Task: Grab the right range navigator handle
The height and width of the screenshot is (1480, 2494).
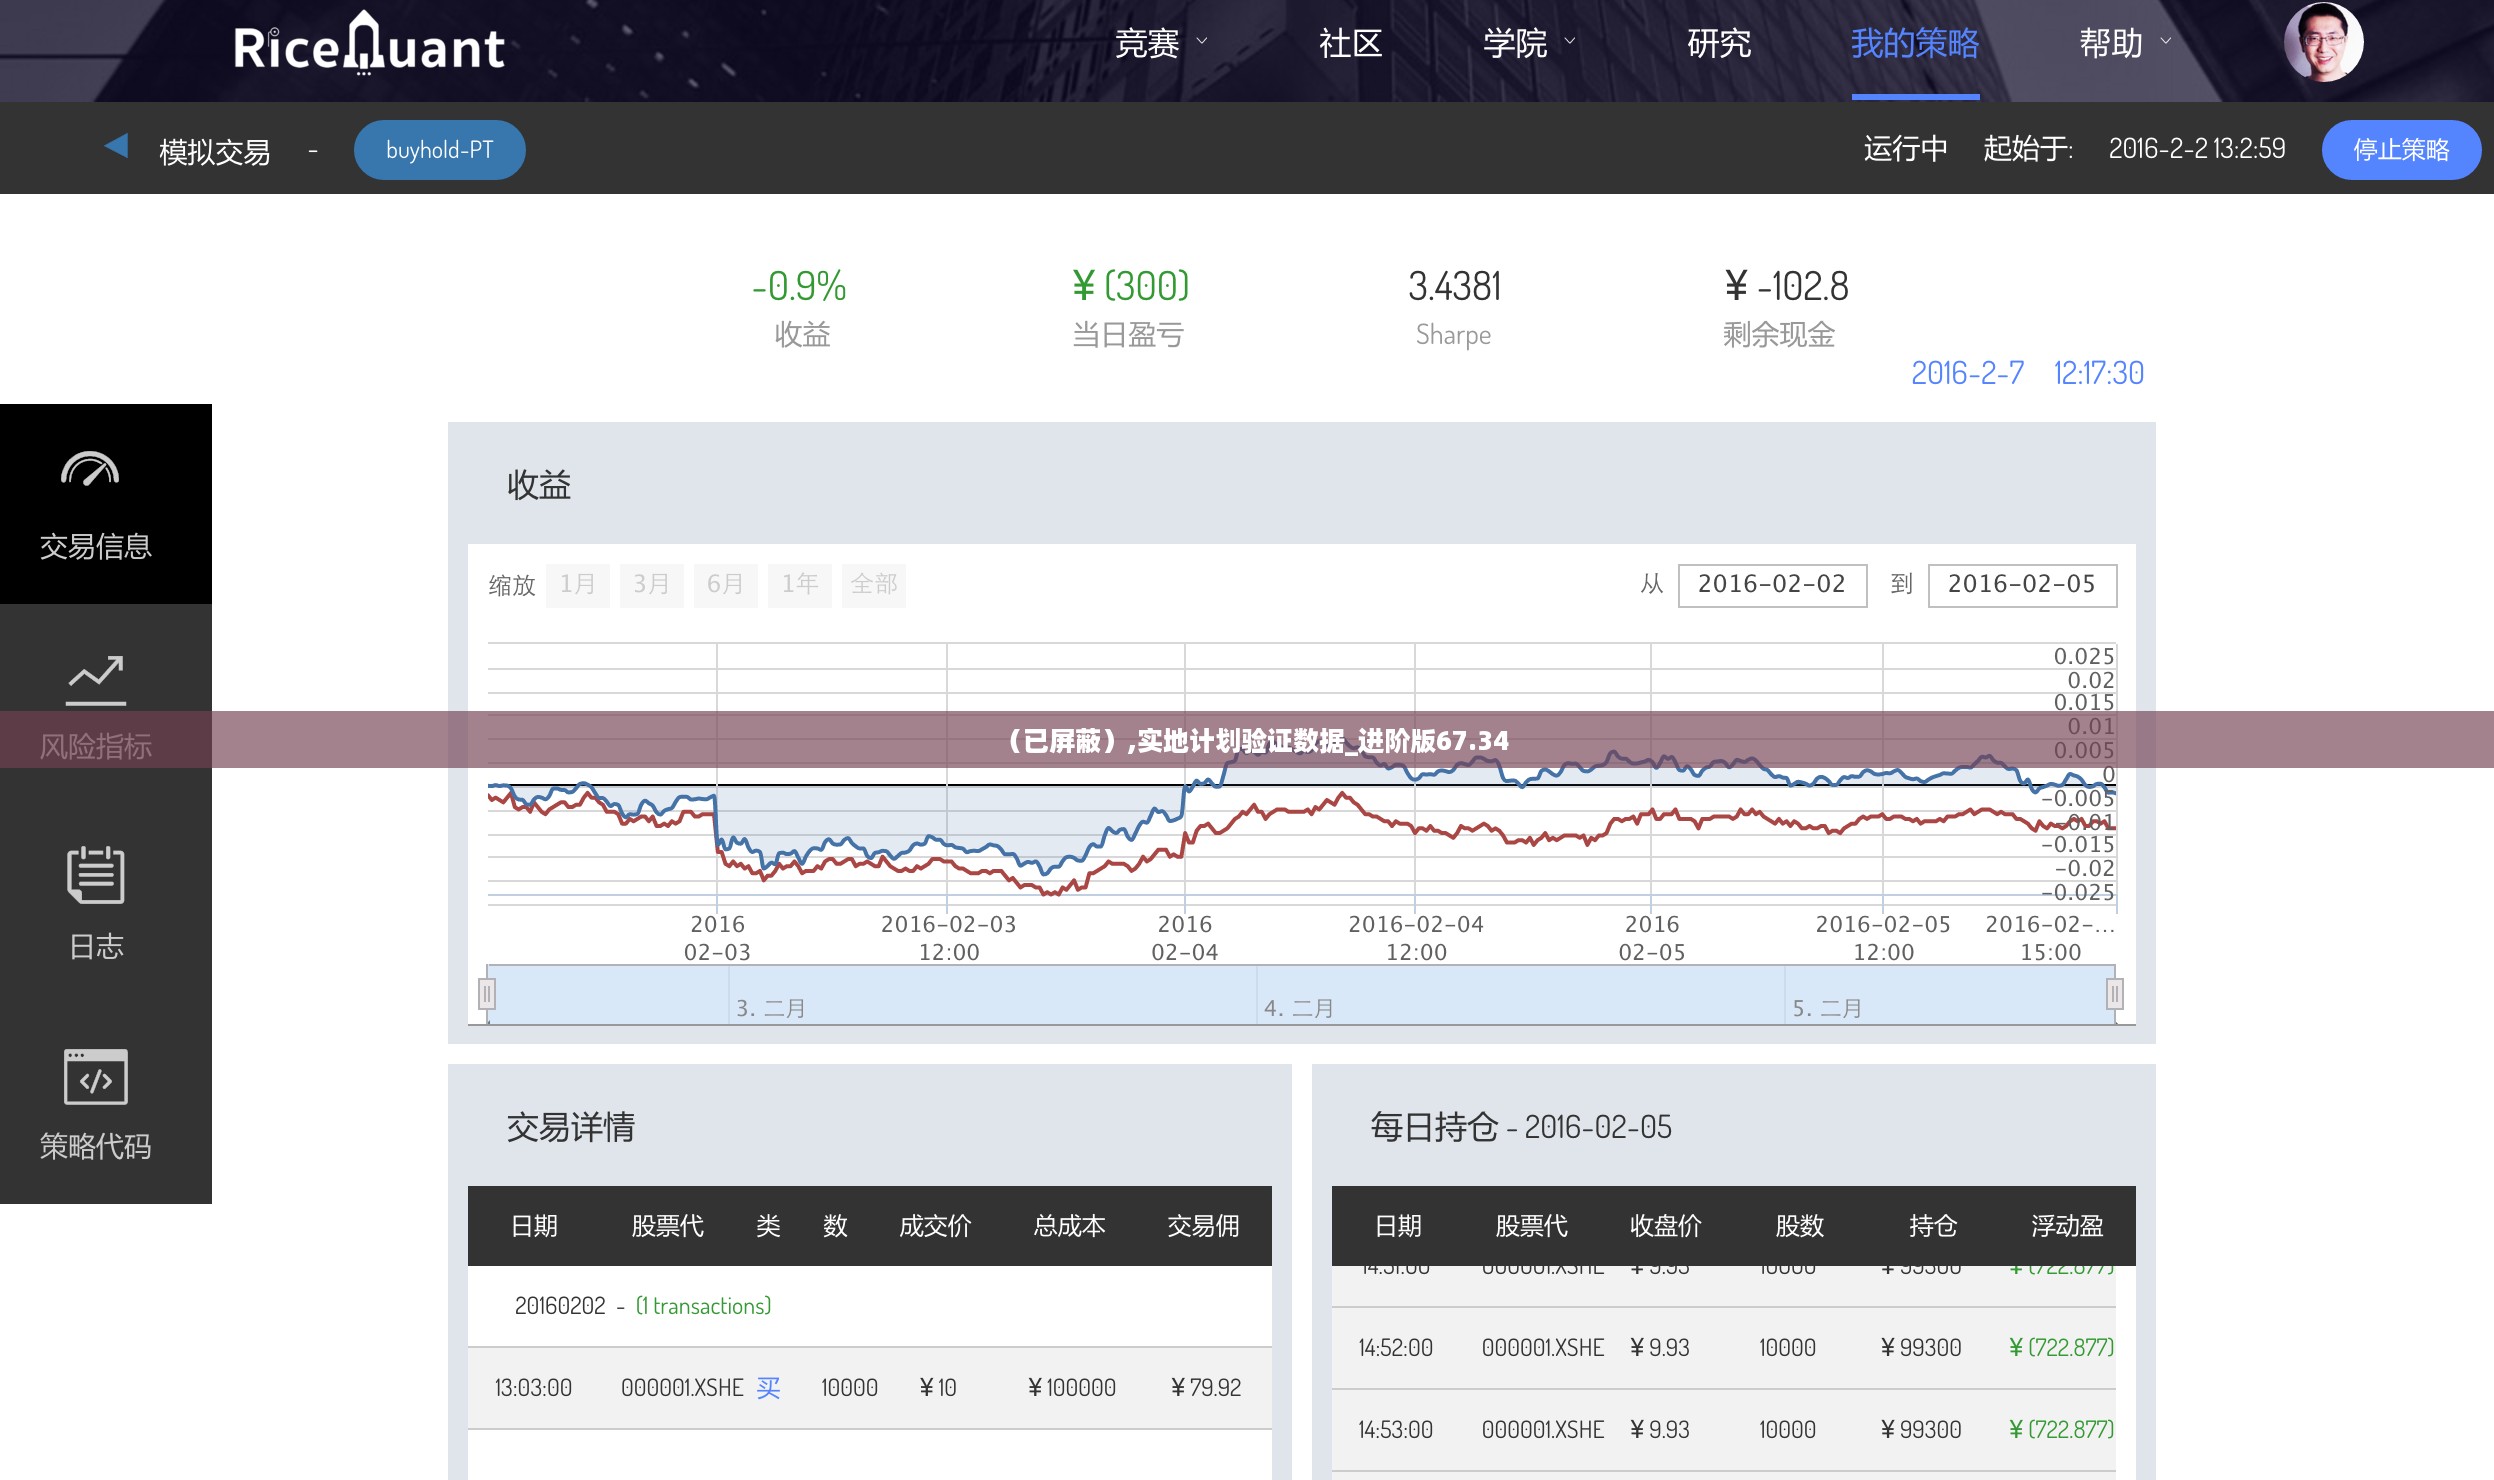Action: (x=2114, y=994)
